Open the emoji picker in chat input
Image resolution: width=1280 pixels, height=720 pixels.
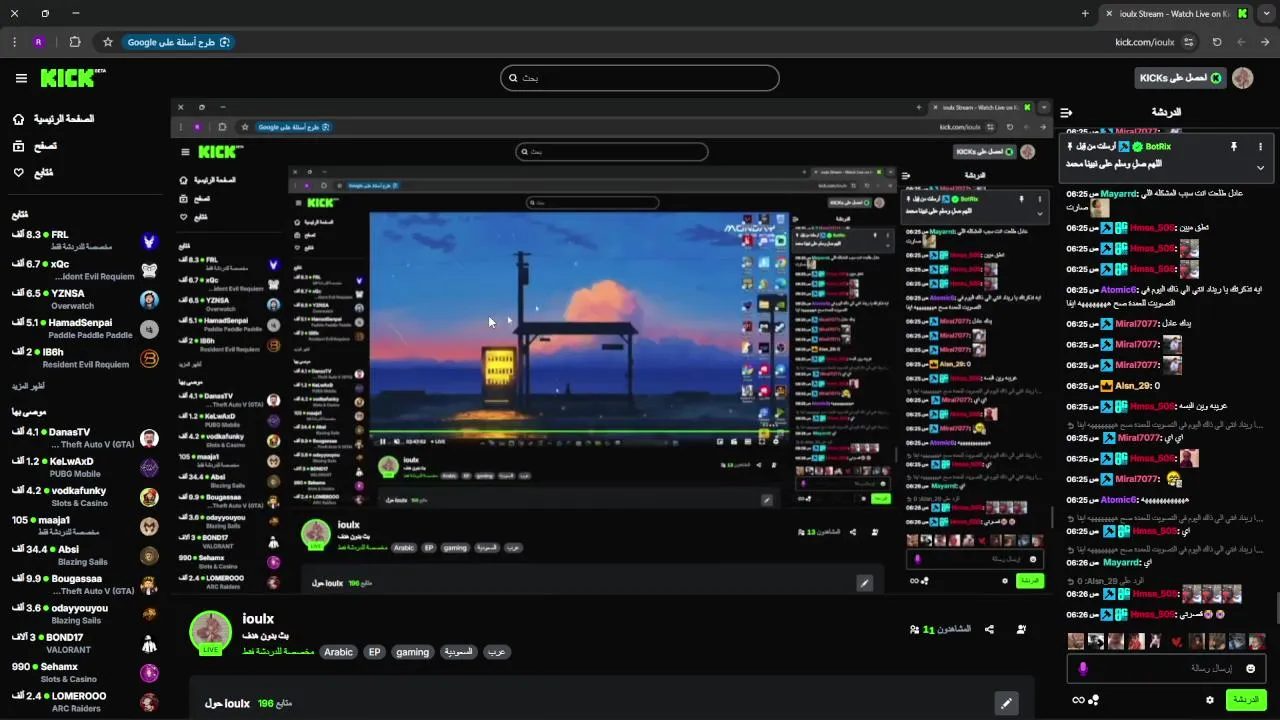1250,668
